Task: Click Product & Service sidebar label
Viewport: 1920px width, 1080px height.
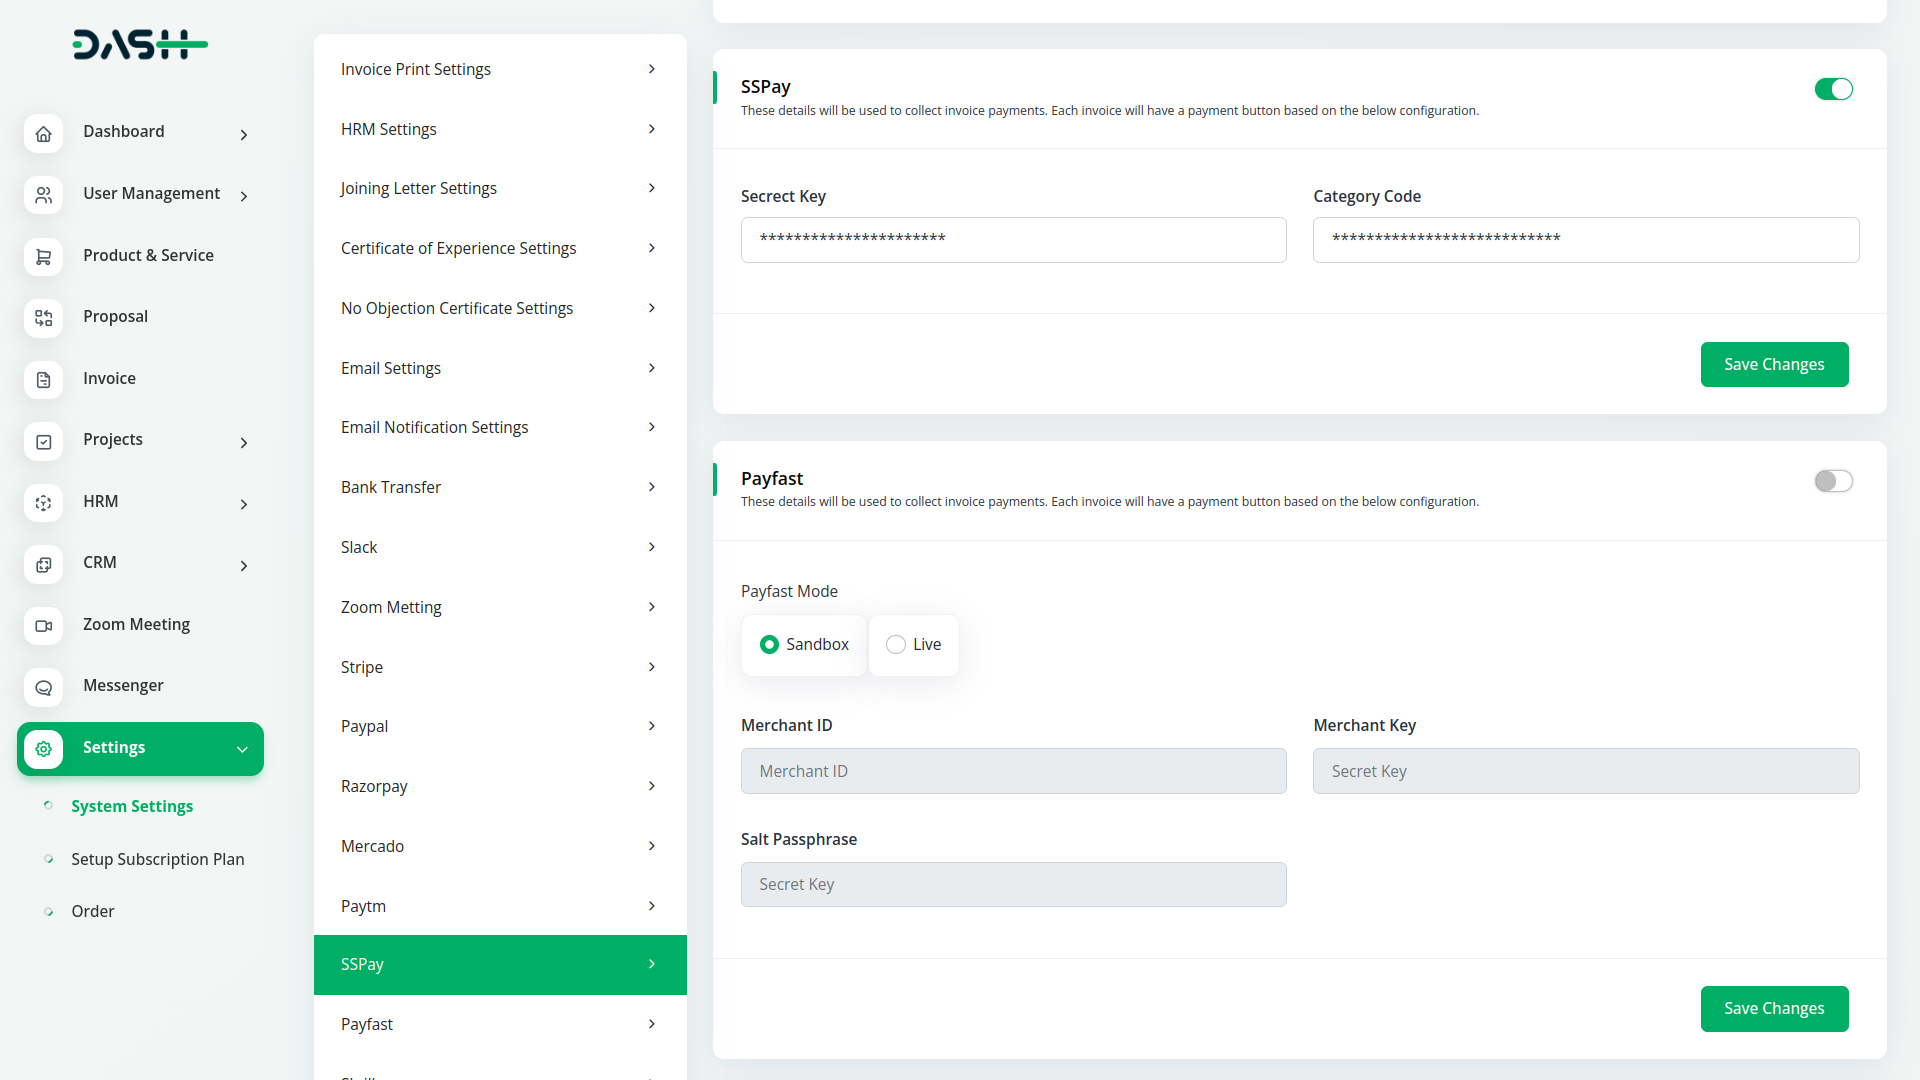Action: tap(149, 255)
